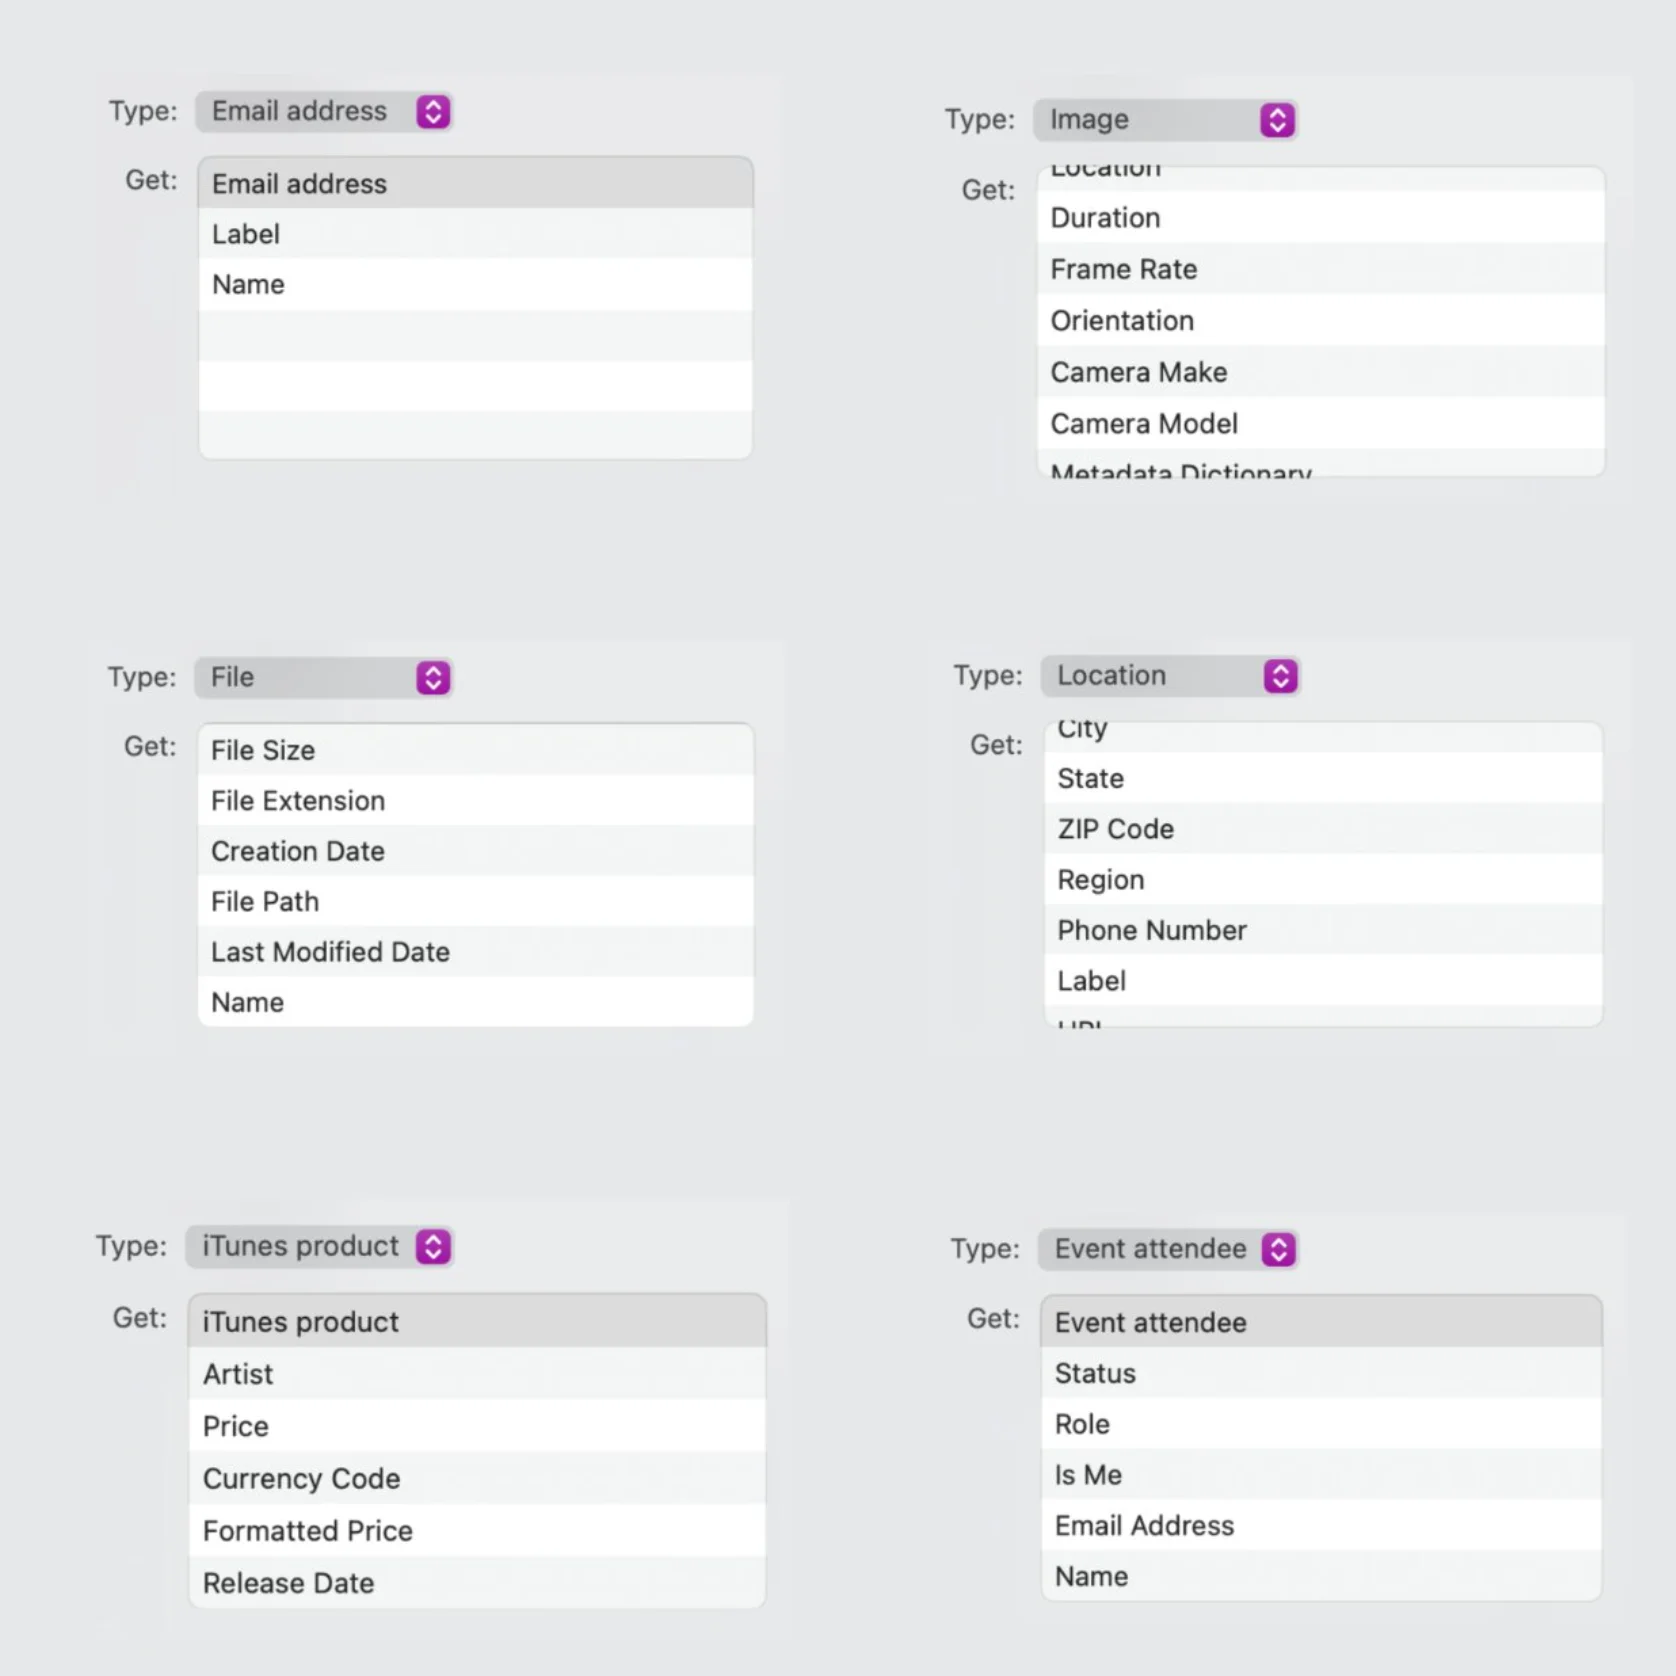The height and width of the screenshot is (1676, 1676).
Task: Select Phone Number under Location type
Action: coord(1322,931)
